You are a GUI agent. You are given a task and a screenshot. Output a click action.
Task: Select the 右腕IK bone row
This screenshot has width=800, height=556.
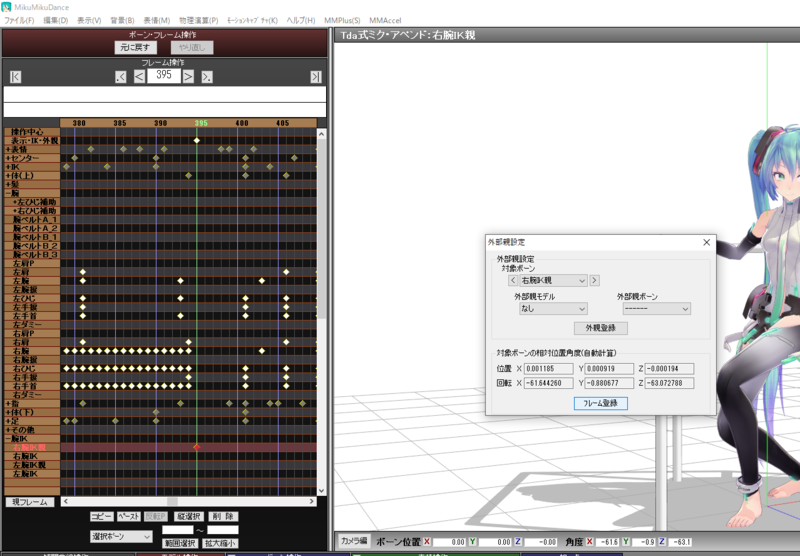pos(32,457)
